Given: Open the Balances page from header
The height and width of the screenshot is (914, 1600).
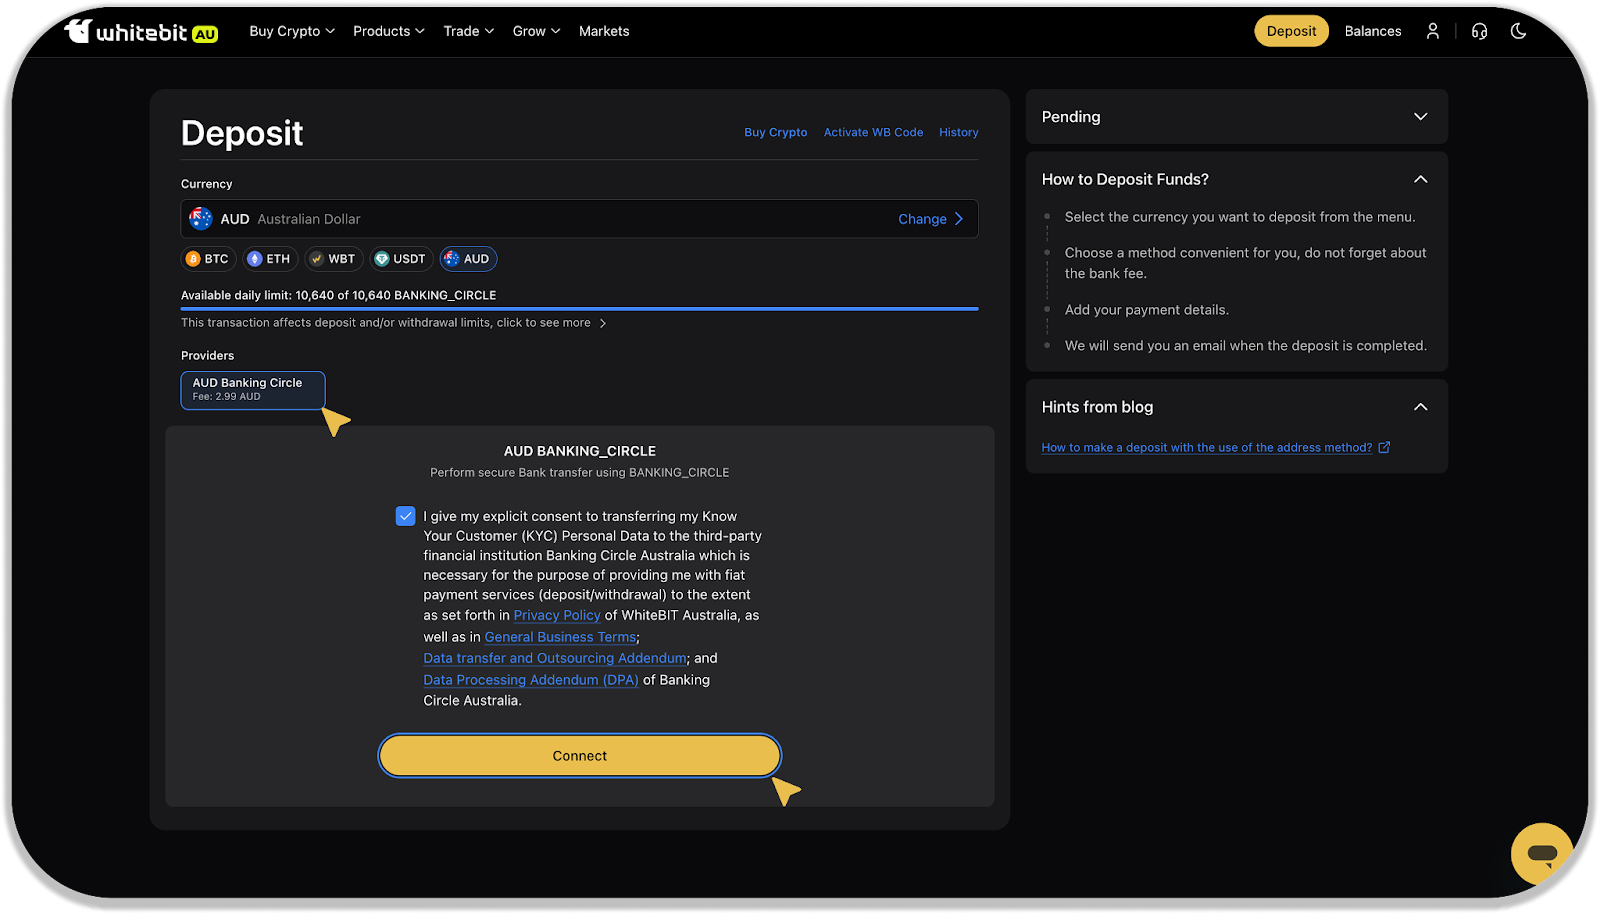Looking at the screenshot, I should [1372, 32].
